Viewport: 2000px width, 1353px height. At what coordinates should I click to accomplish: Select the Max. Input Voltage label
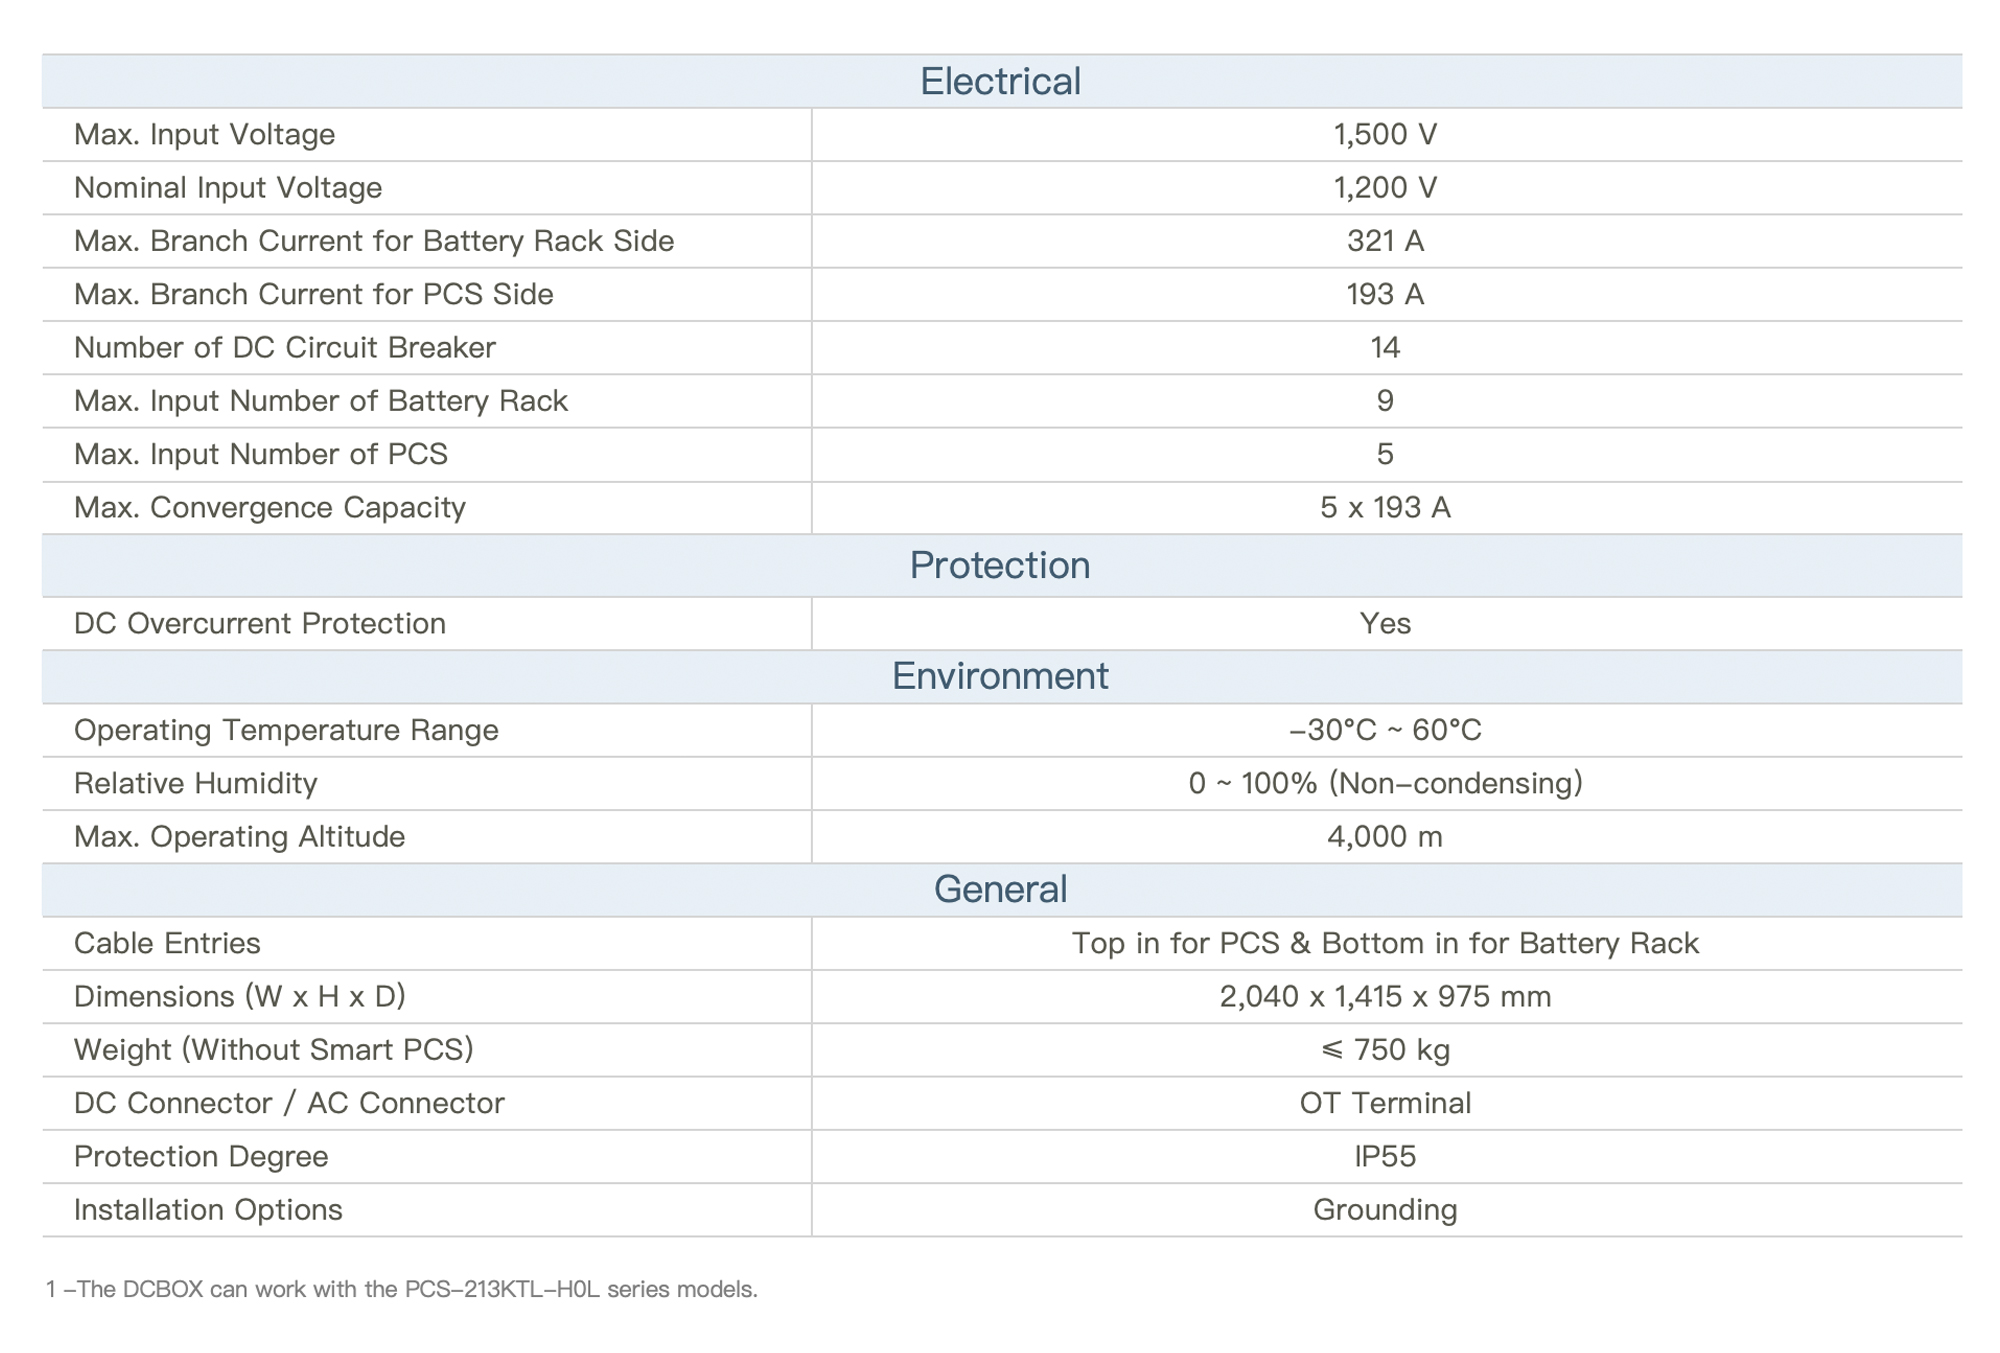coord(205,135)
